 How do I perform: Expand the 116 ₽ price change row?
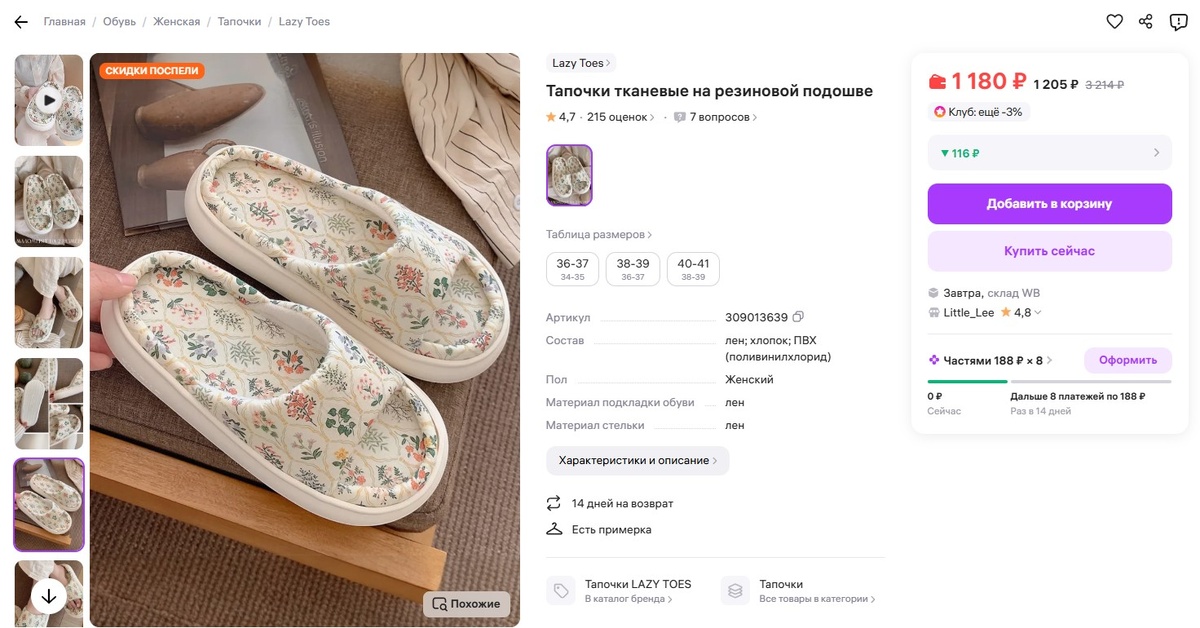1049,153
